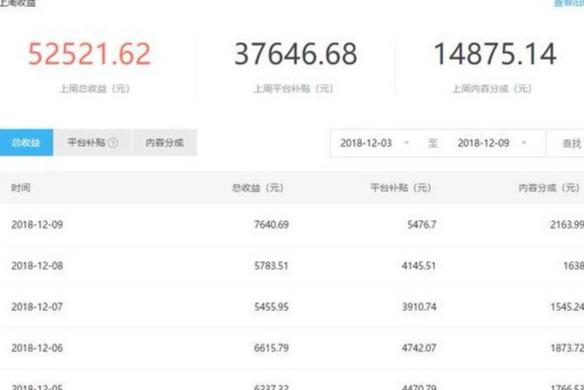The image size is (584, 390).
Task: Switch to the 平台补贴 tab
Action: 92,142
